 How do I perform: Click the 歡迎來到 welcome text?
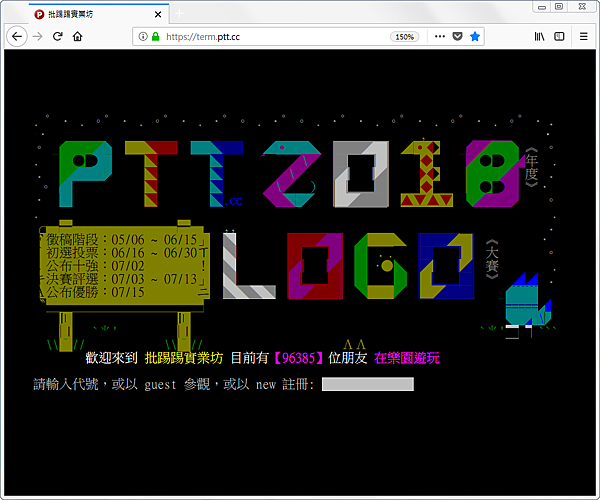point(111,358)
